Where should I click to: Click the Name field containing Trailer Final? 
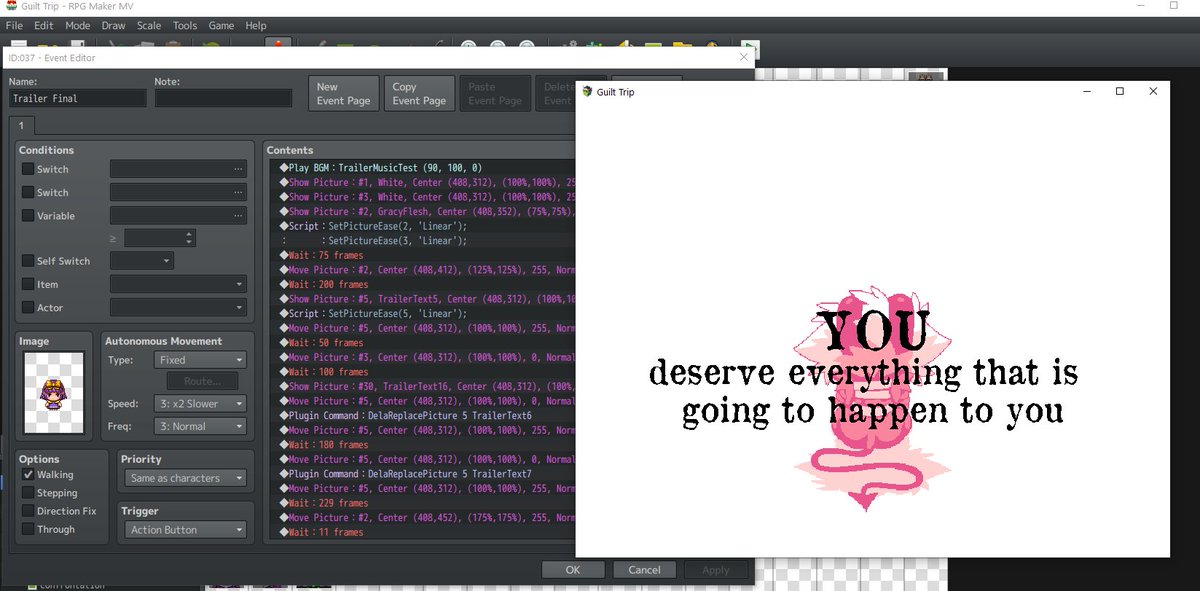point(77,98)
